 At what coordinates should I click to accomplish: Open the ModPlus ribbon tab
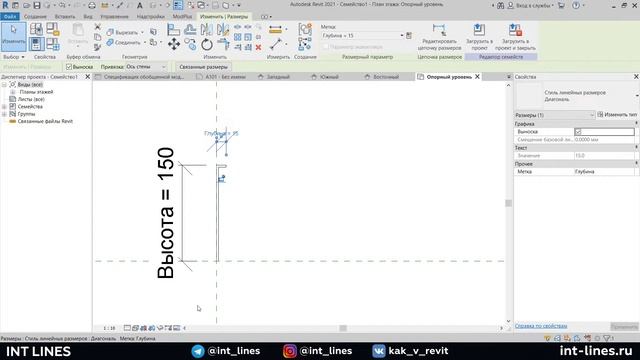[182, 17]
